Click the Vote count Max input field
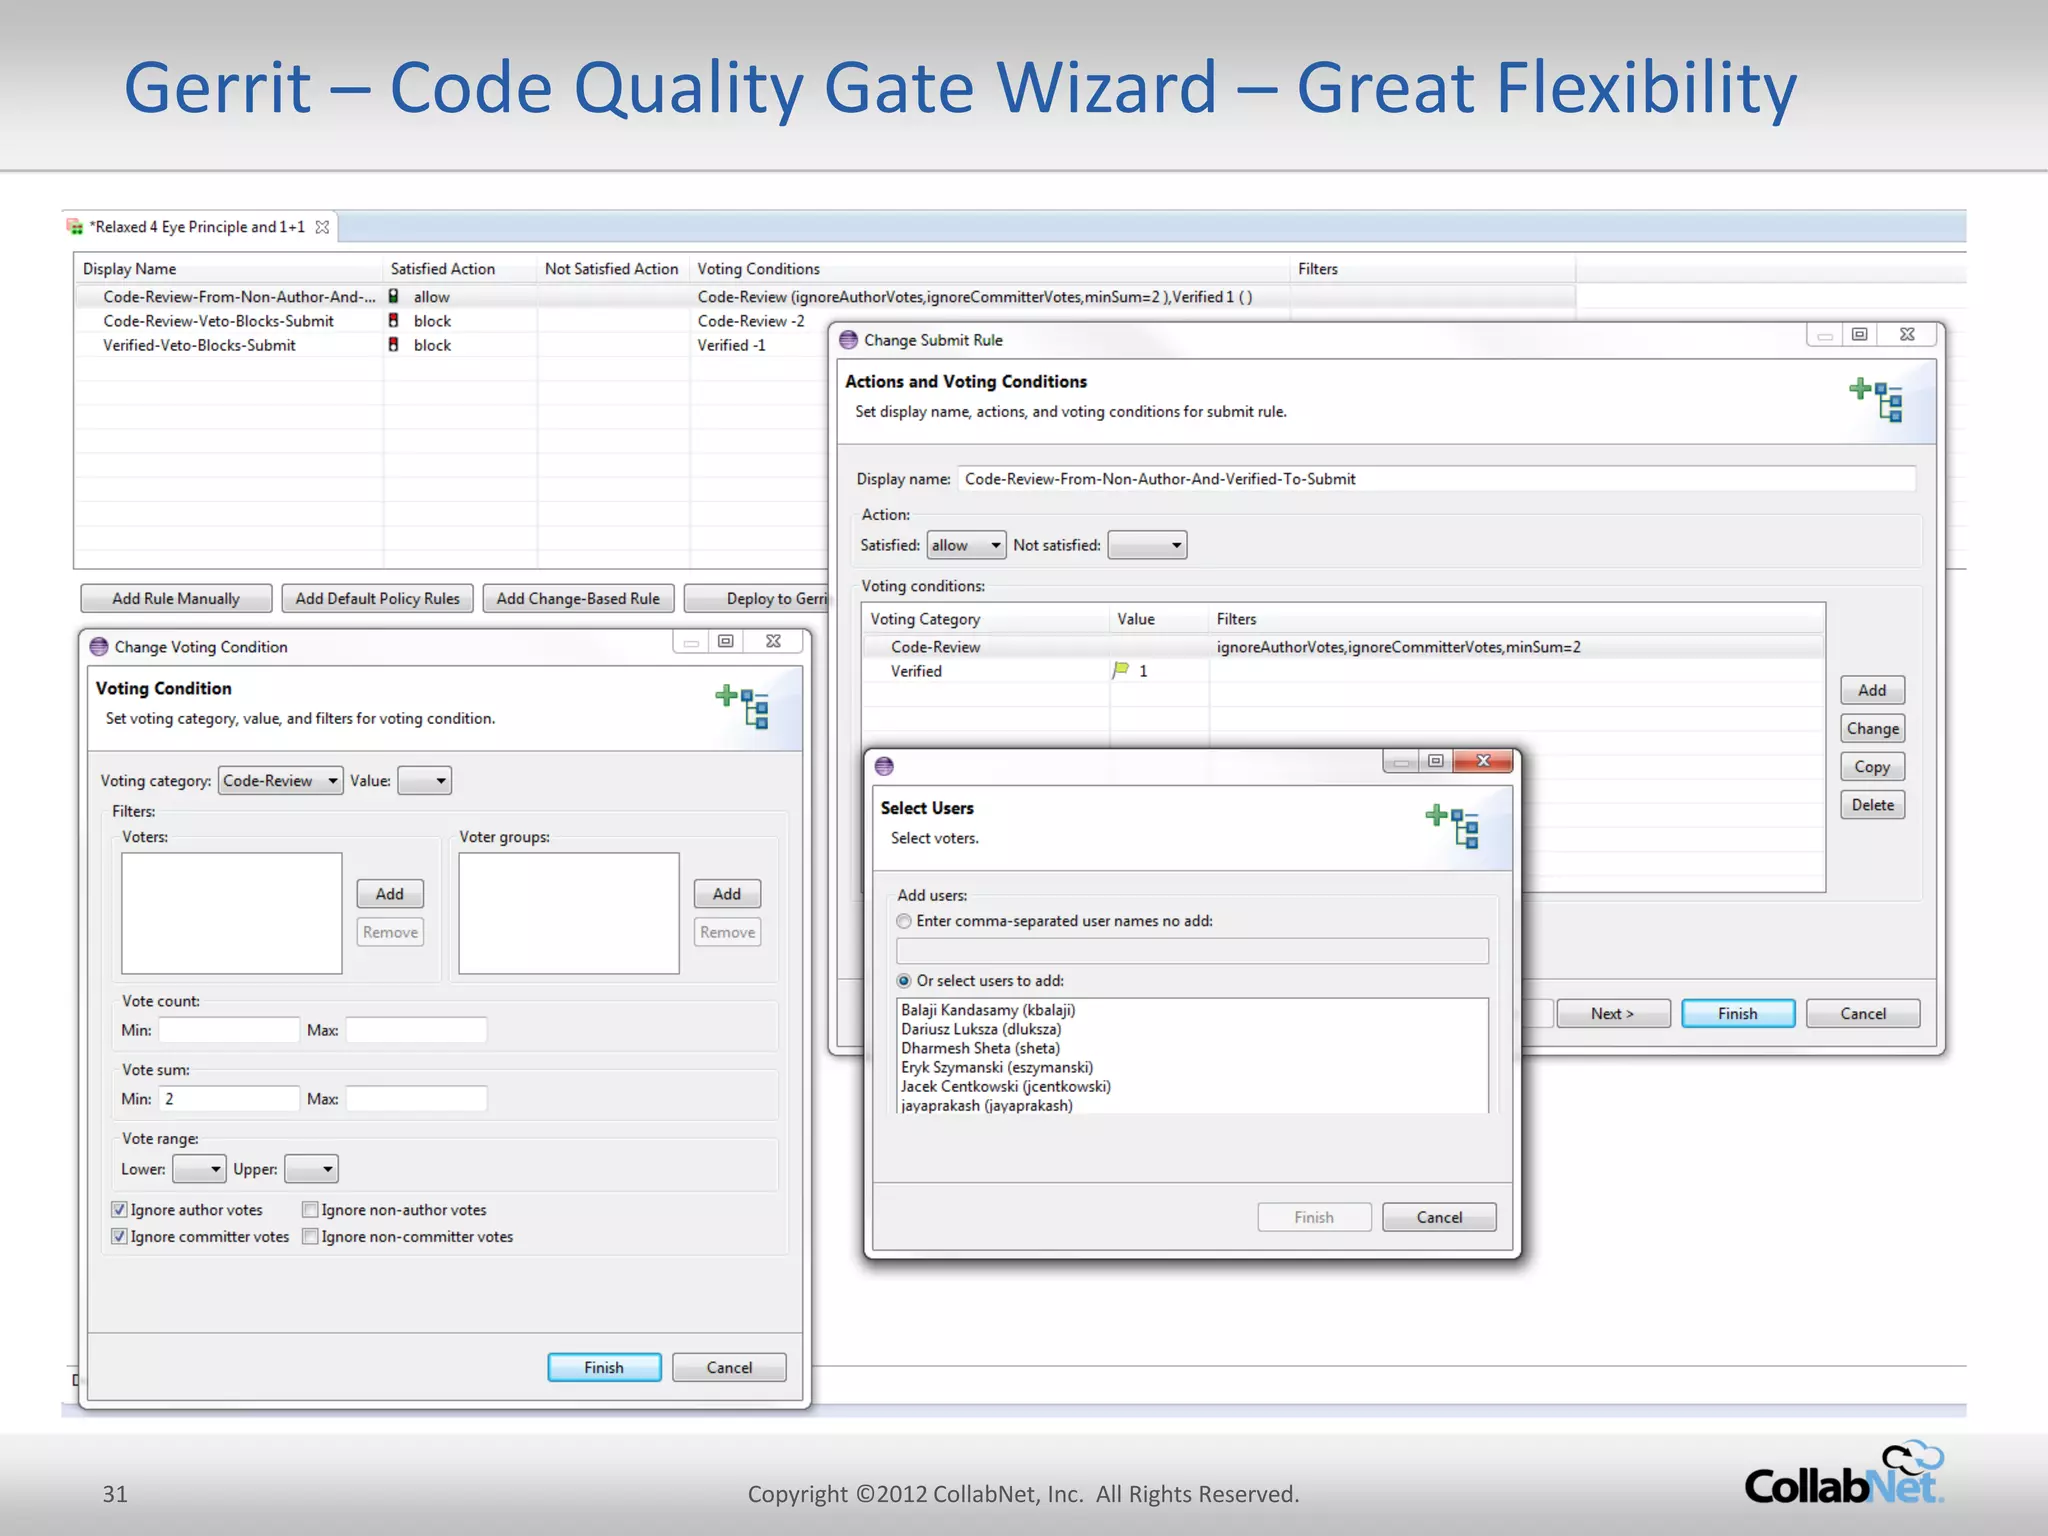The height and width of the screenshot is (1536, 2048). (416, 1030)
